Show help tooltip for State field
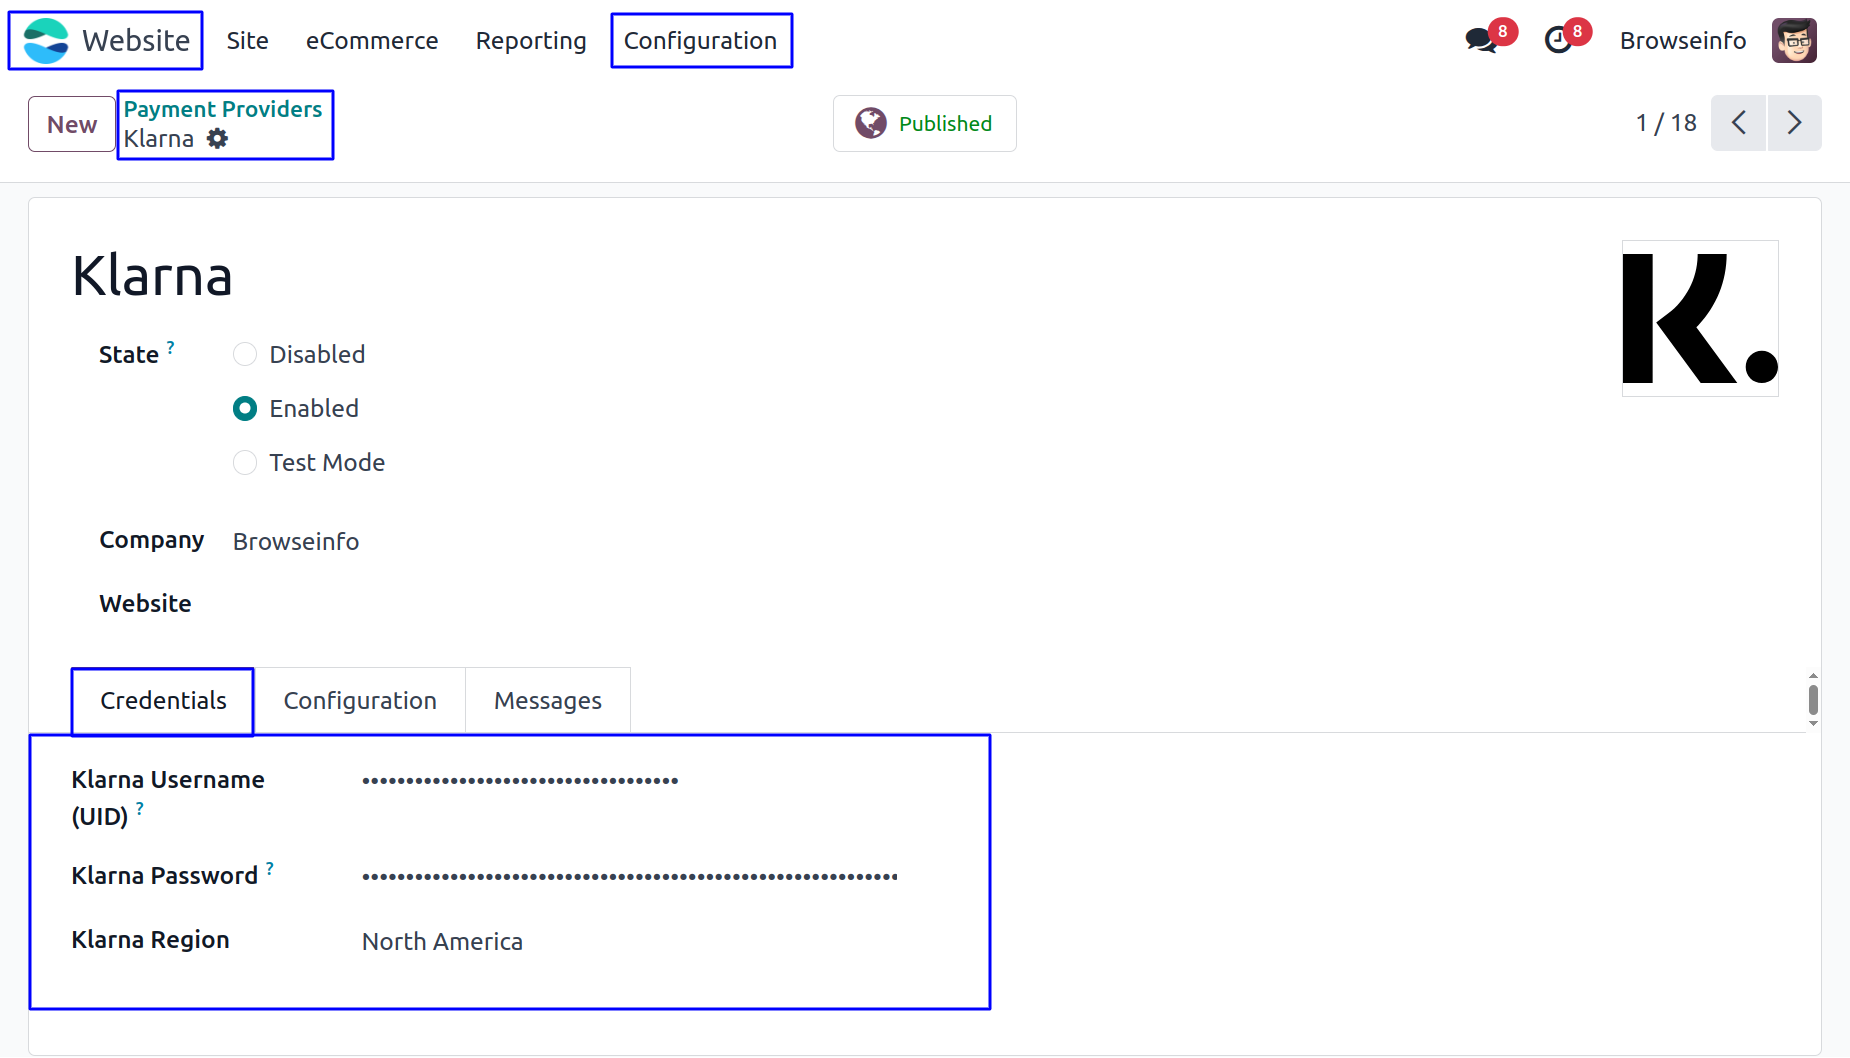The width and height of the screenshot is (1850, 1058). [171, 347]
